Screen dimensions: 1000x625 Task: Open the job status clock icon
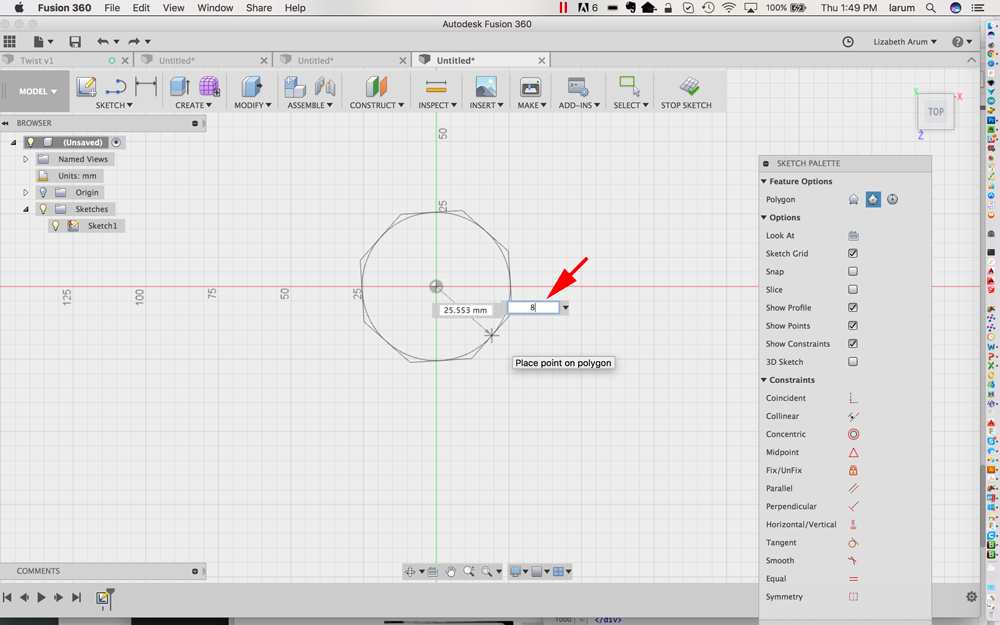848,41
